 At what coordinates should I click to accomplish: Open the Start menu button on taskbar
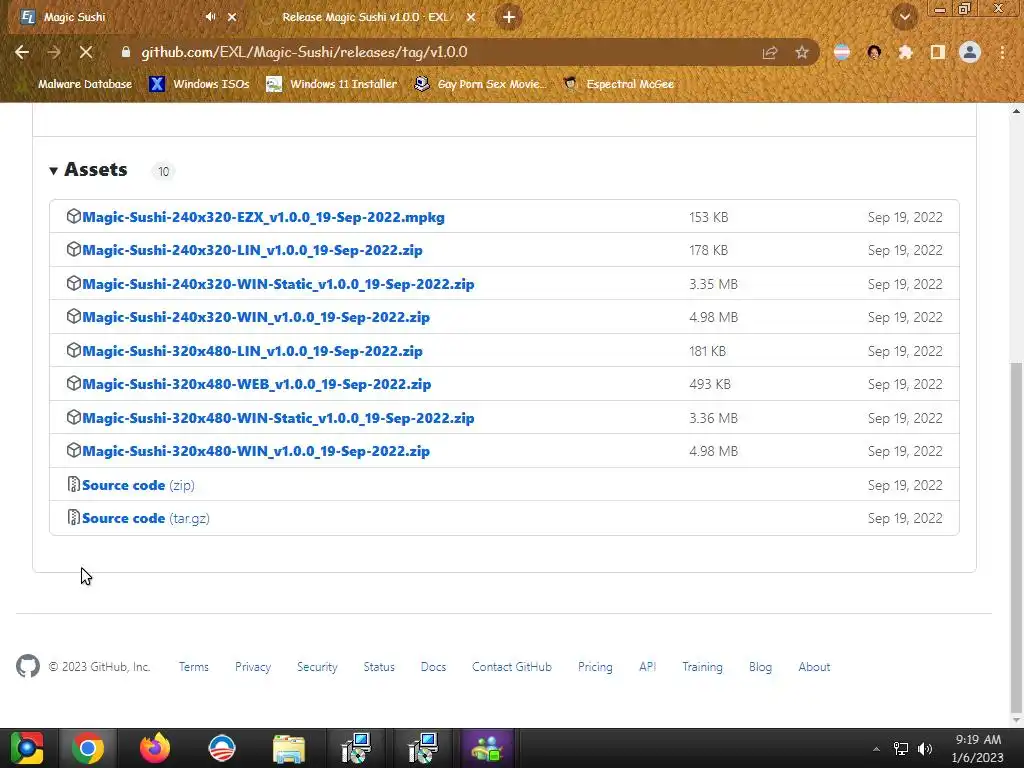click(x=27, y=748)
